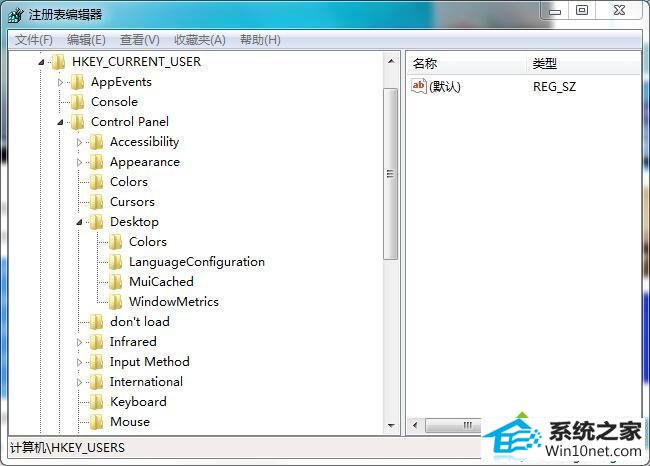Click the registry editor title bar icon
This screenshot has width=650, height=466.
tap(17, 15)
